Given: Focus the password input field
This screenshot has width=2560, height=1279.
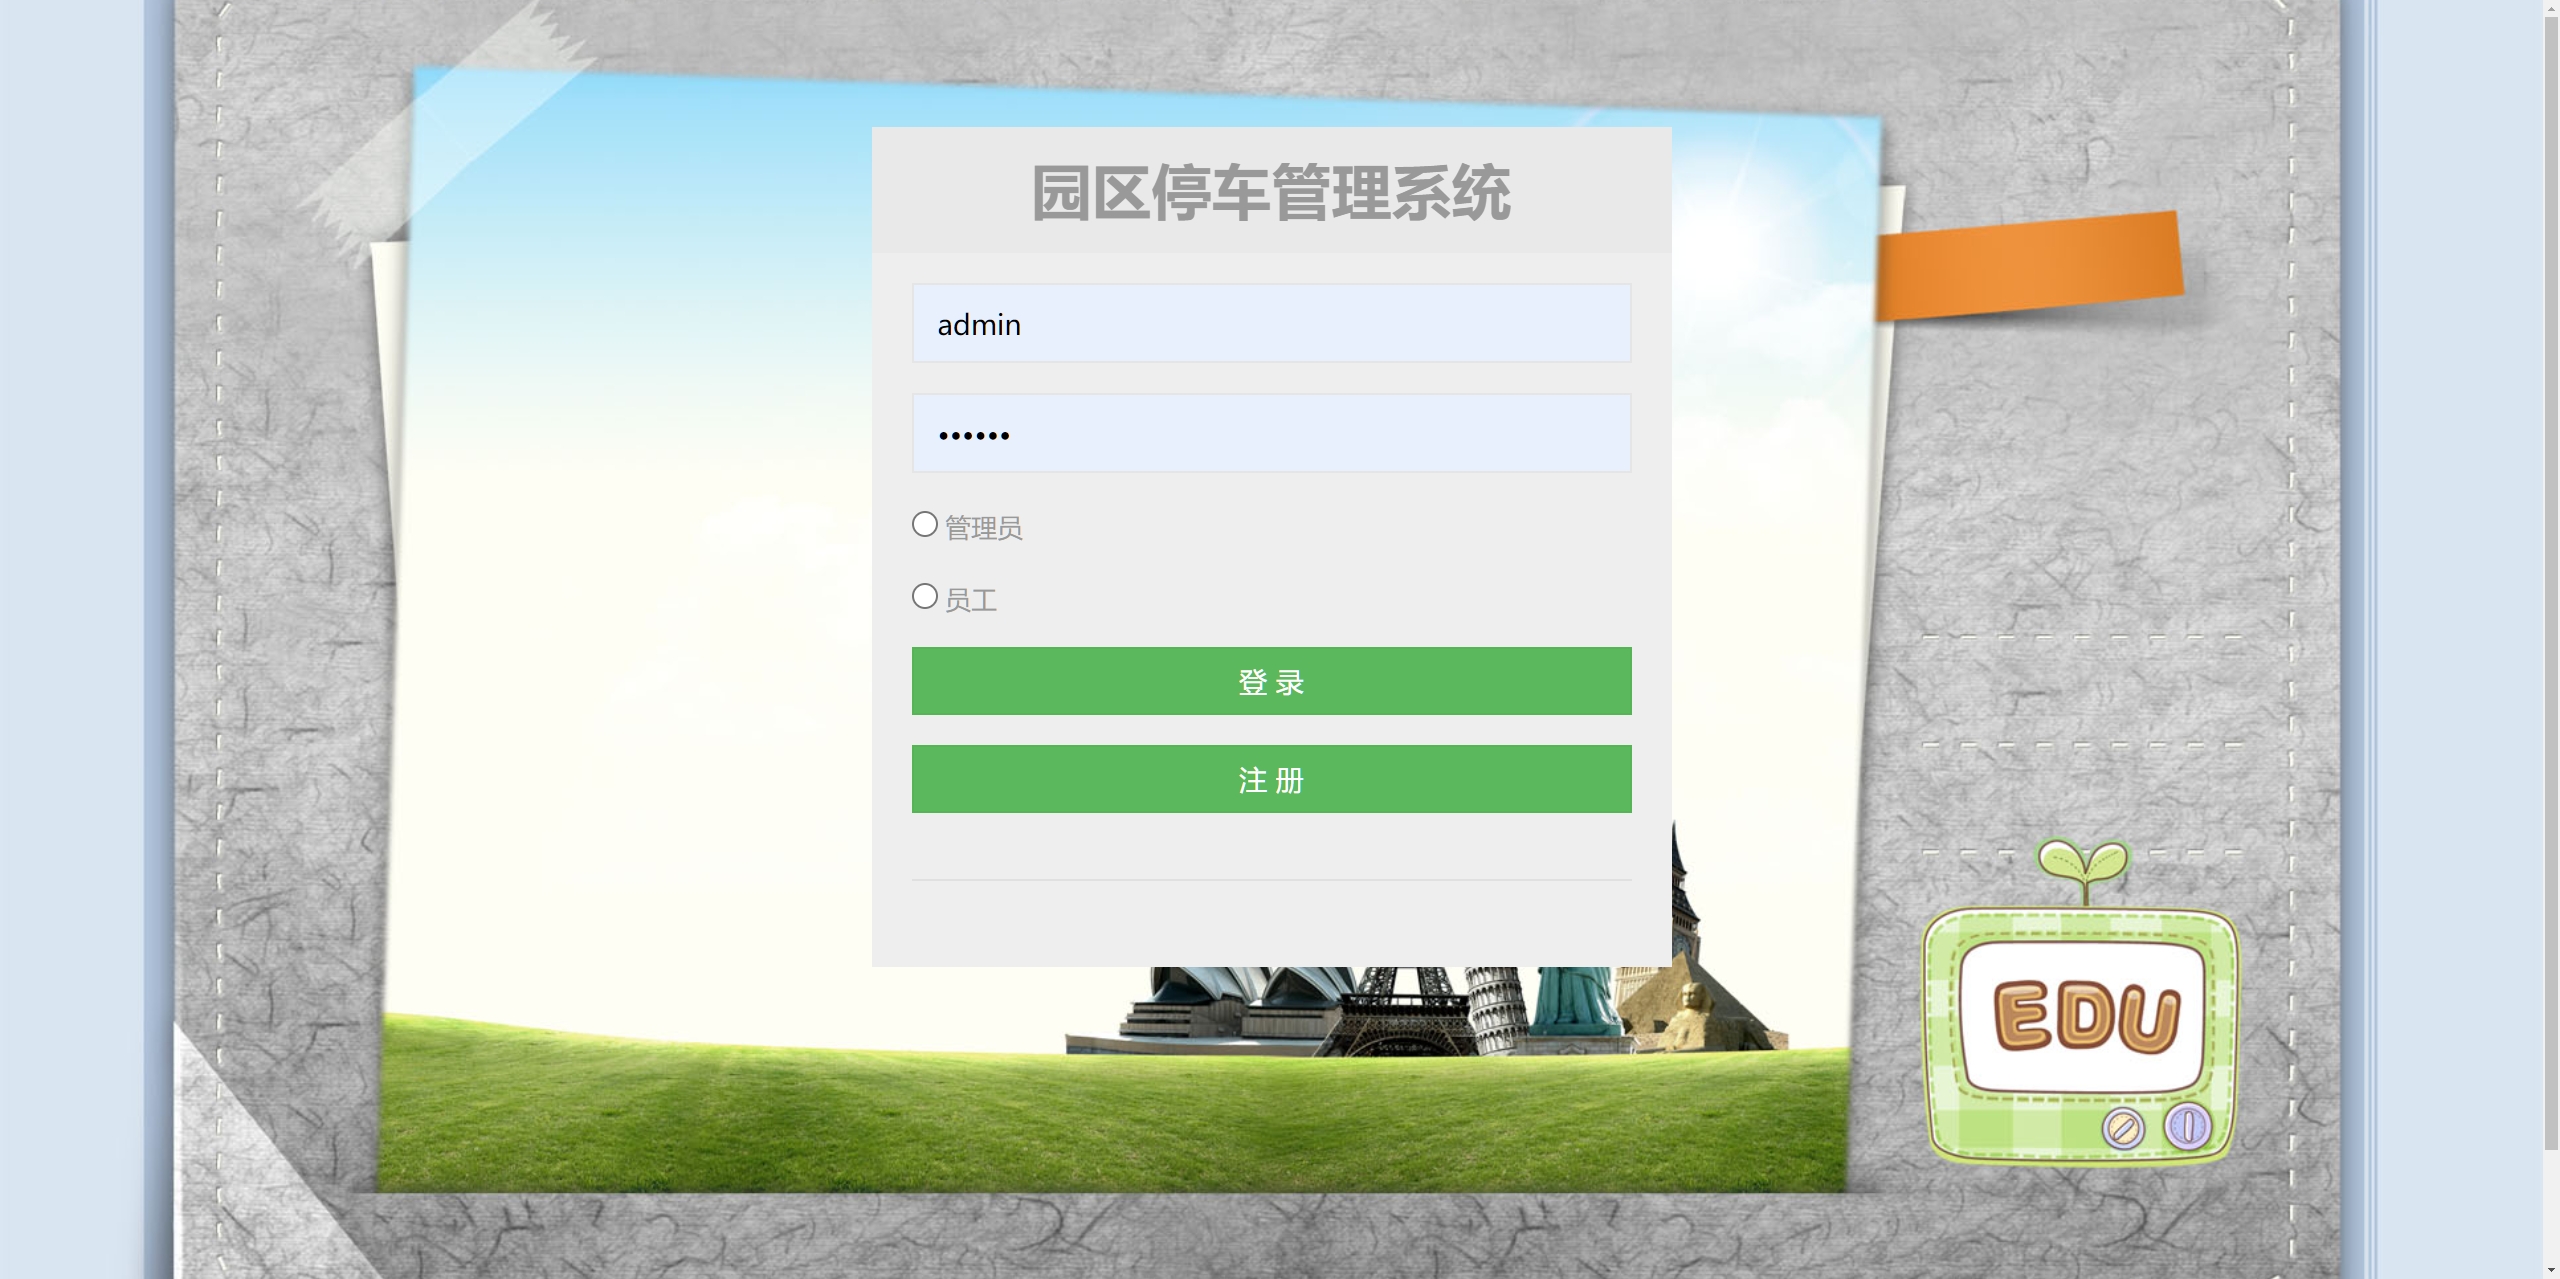Looking at the screenshot, I should click(x=1271, y=433).
